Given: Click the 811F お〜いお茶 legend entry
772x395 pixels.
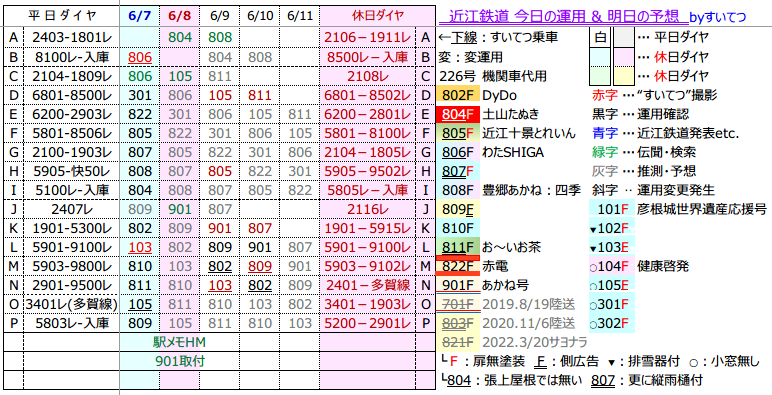Looking at the screenshot, I should point(489,248).
